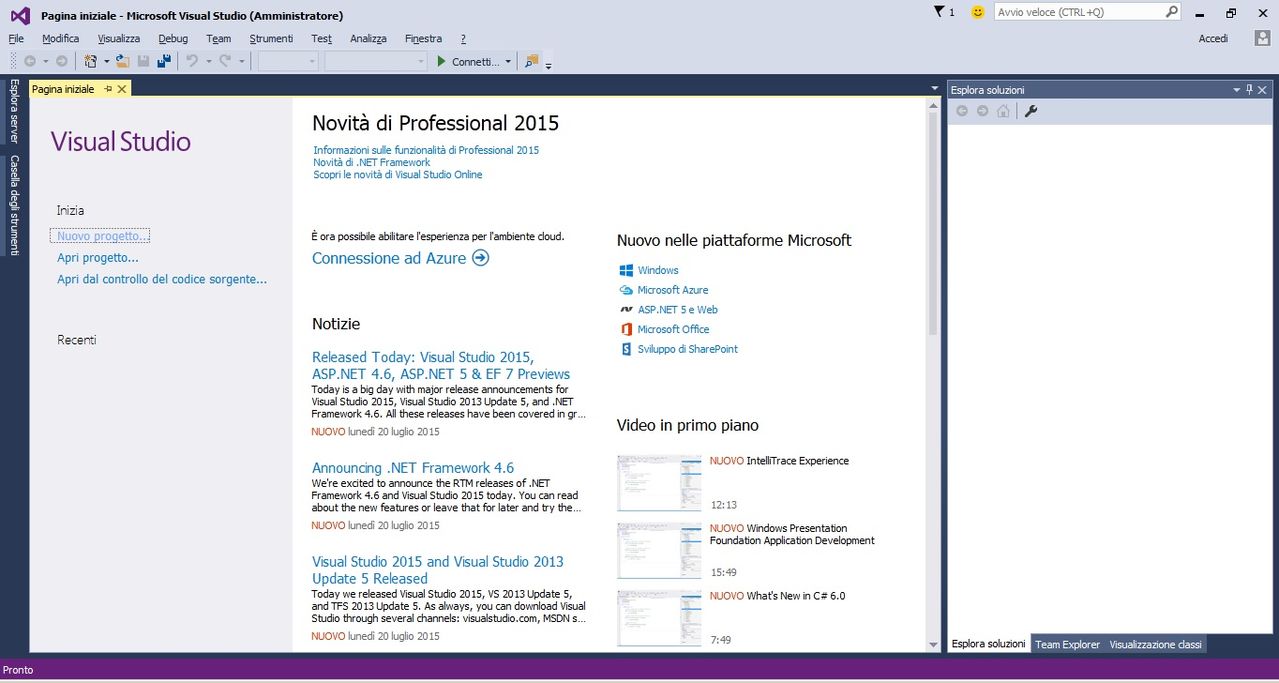Click Accedi to sign in
1279x683 pixels.
(1213, 39)
